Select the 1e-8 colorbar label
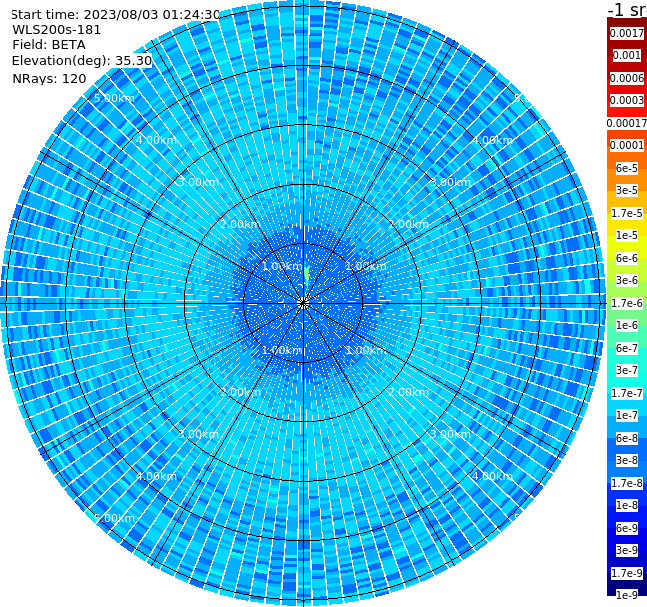Viewport: 647px width, 607px height. [x=627, y=505]
